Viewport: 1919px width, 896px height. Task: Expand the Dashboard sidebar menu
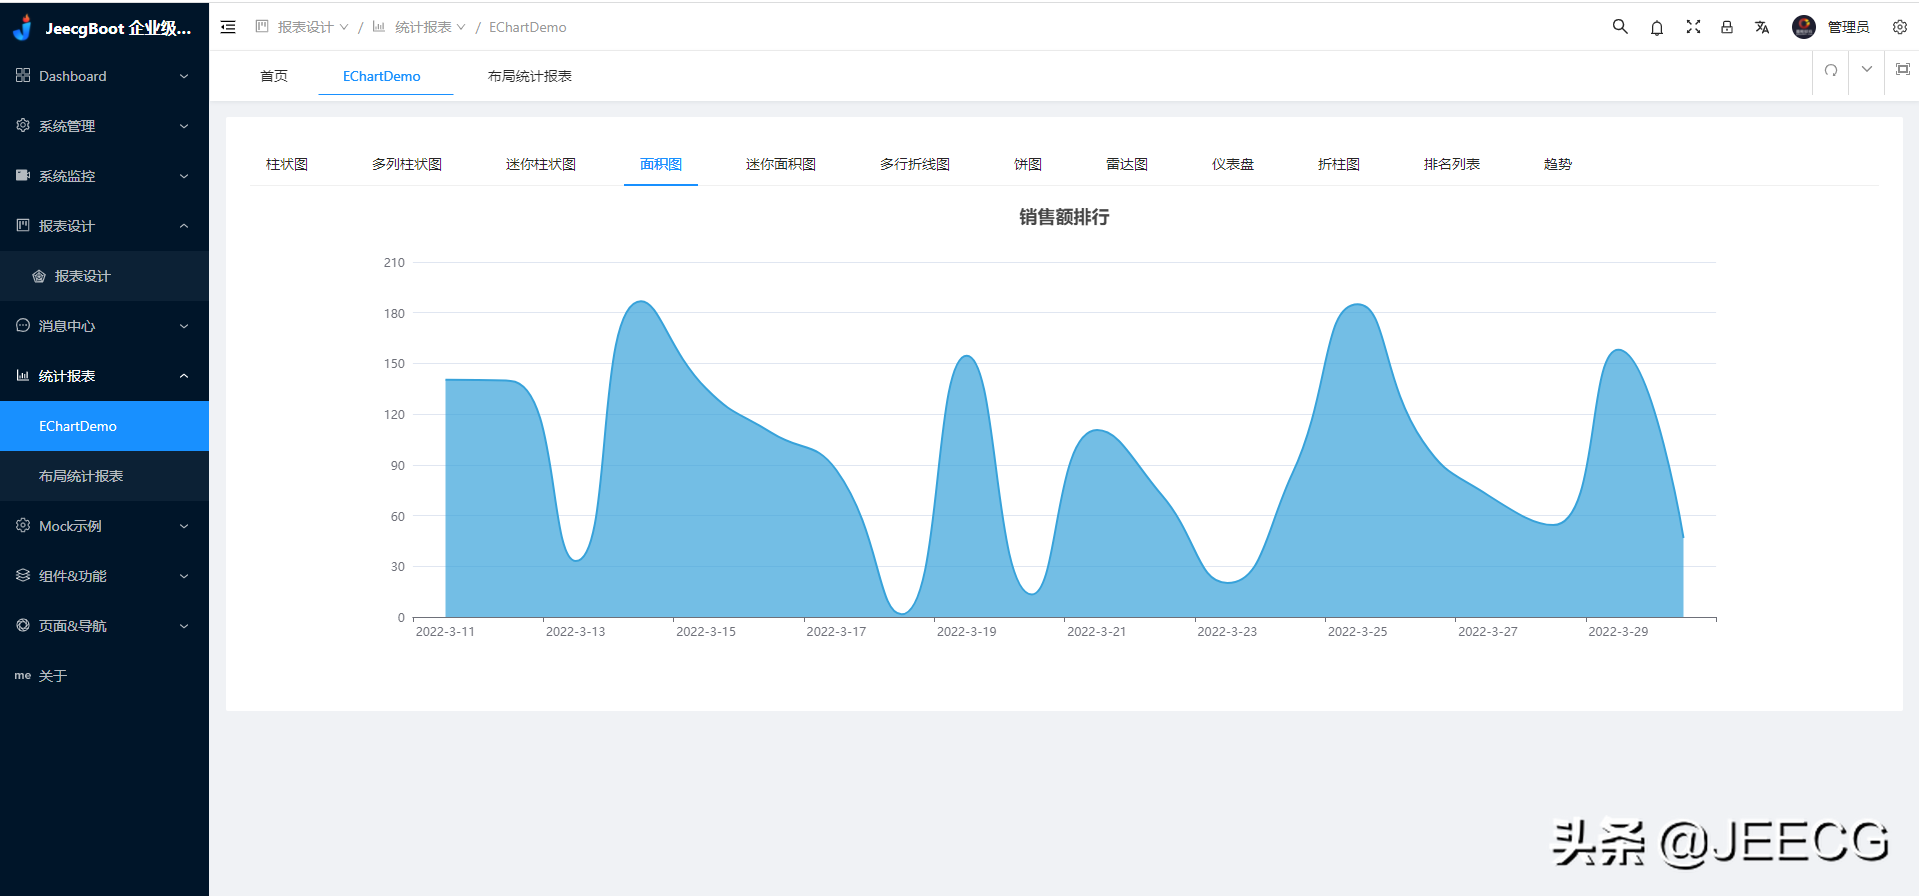104,76
